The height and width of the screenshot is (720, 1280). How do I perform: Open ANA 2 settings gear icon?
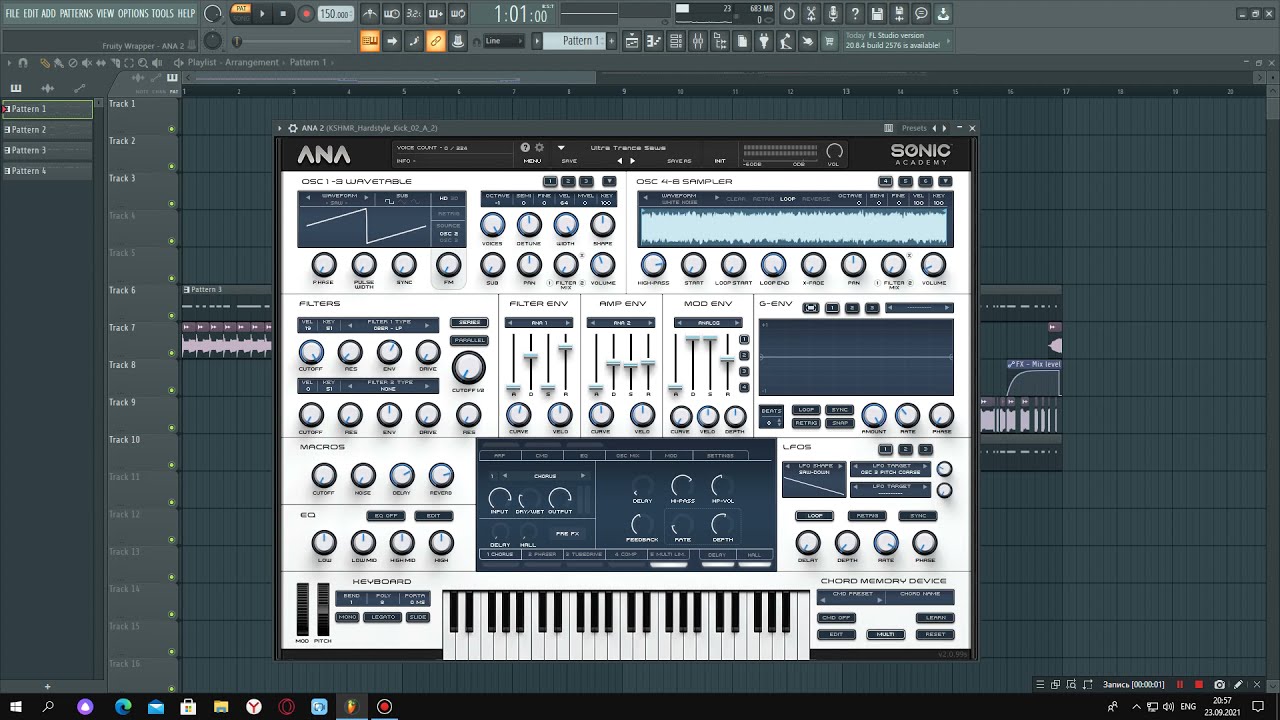pos(540,148)
